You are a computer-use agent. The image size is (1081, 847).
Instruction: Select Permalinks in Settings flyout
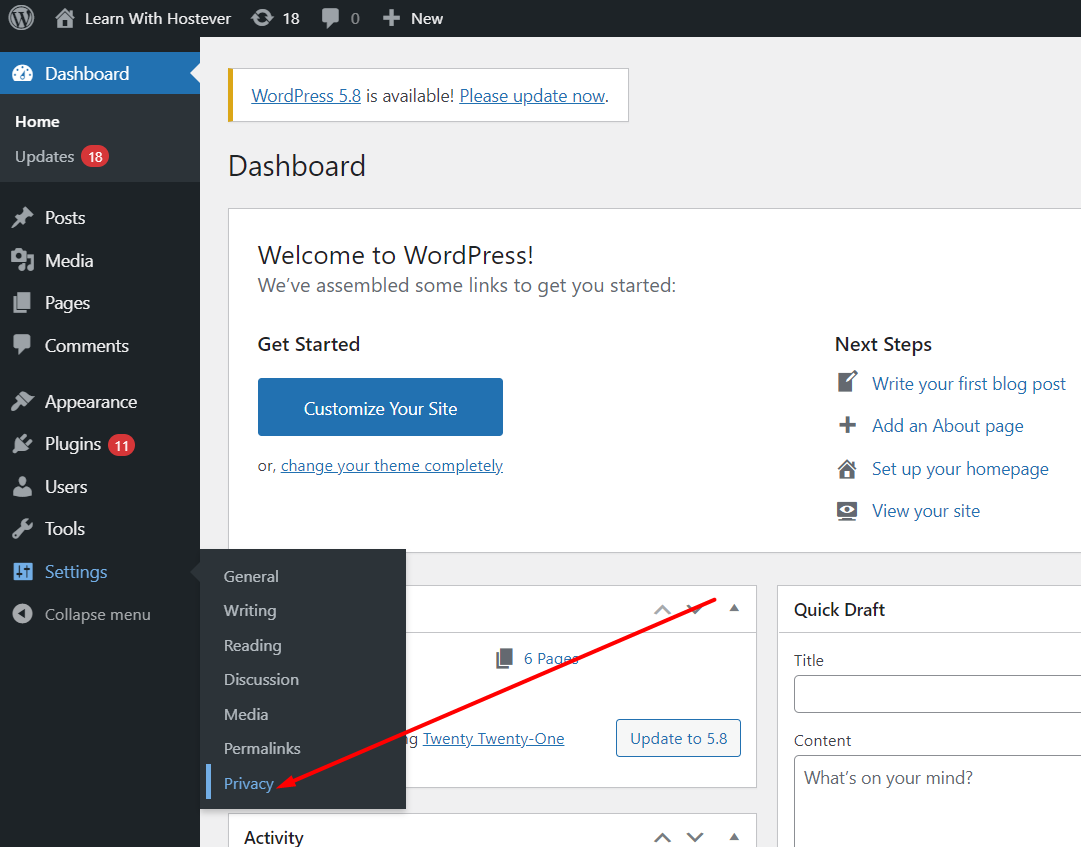(x=262, y=748)
